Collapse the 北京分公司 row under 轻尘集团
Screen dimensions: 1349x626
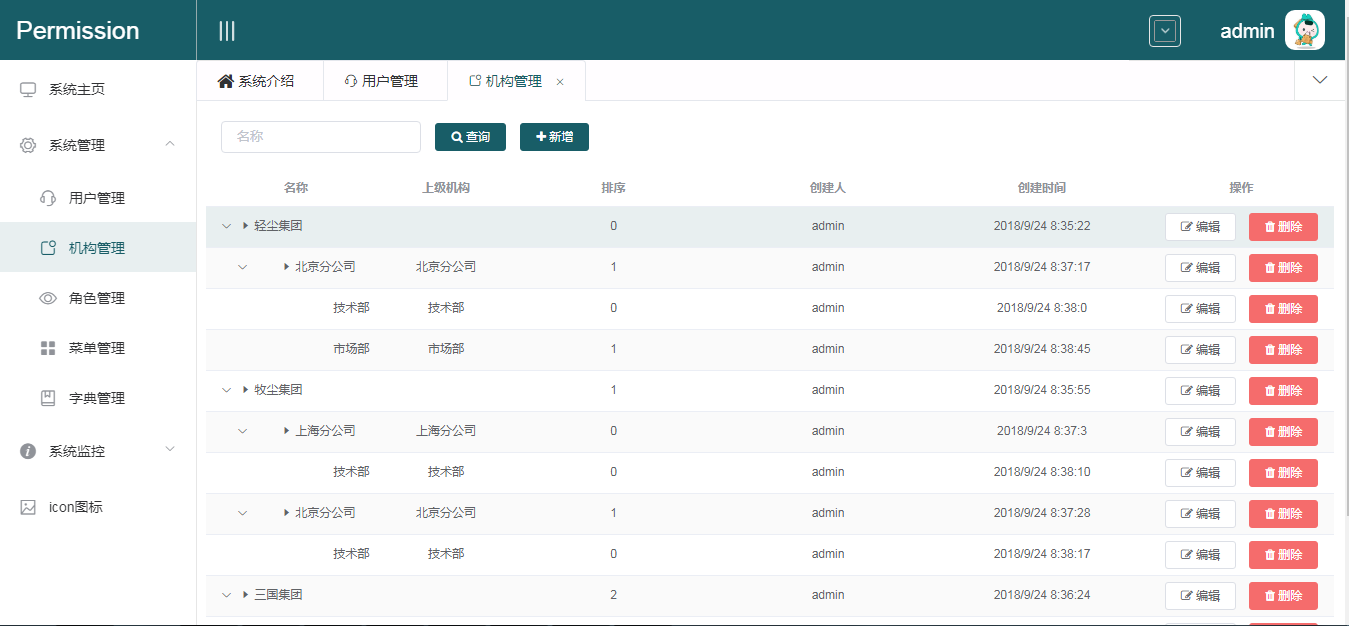click(242, 267)
